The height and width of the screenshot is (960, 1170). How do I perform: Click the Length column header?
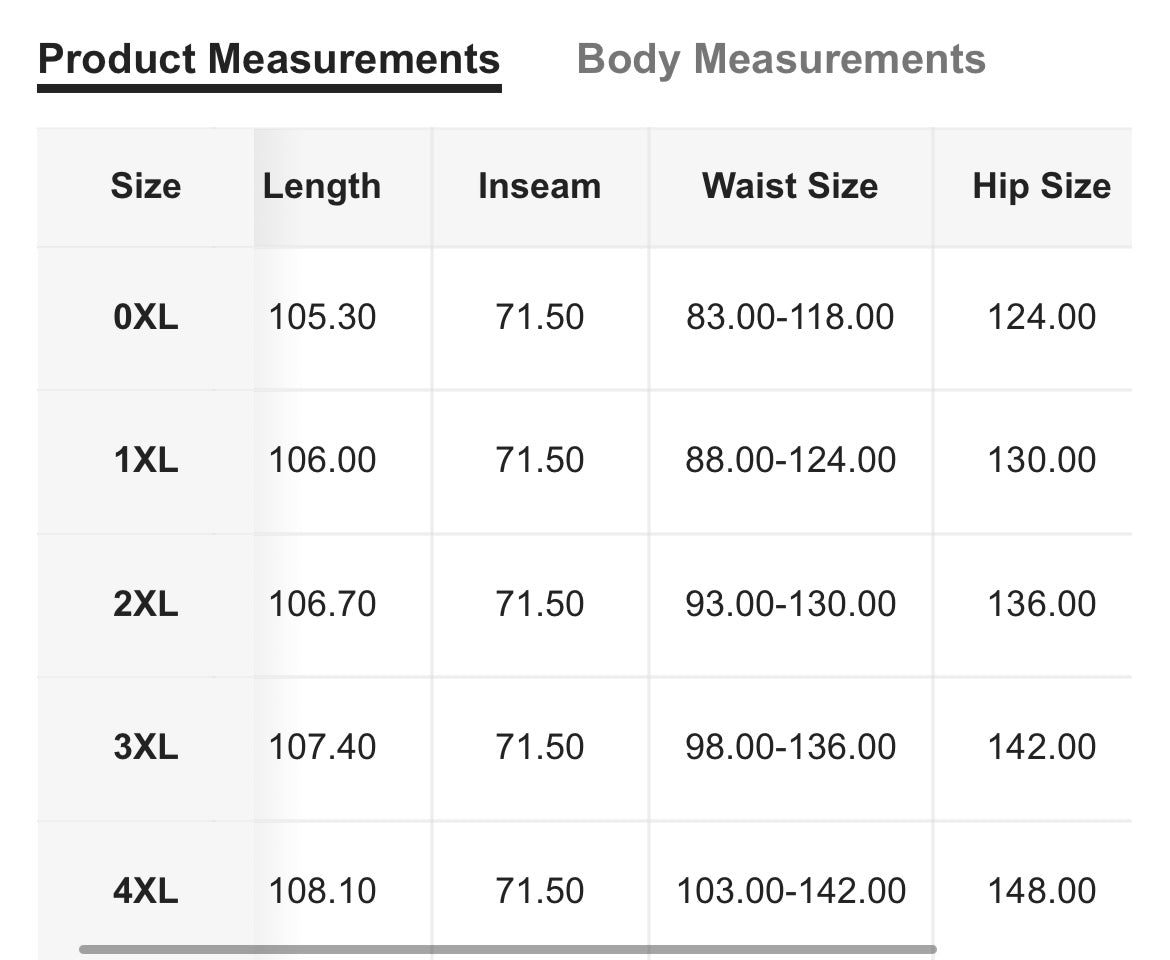coord(322,186)
